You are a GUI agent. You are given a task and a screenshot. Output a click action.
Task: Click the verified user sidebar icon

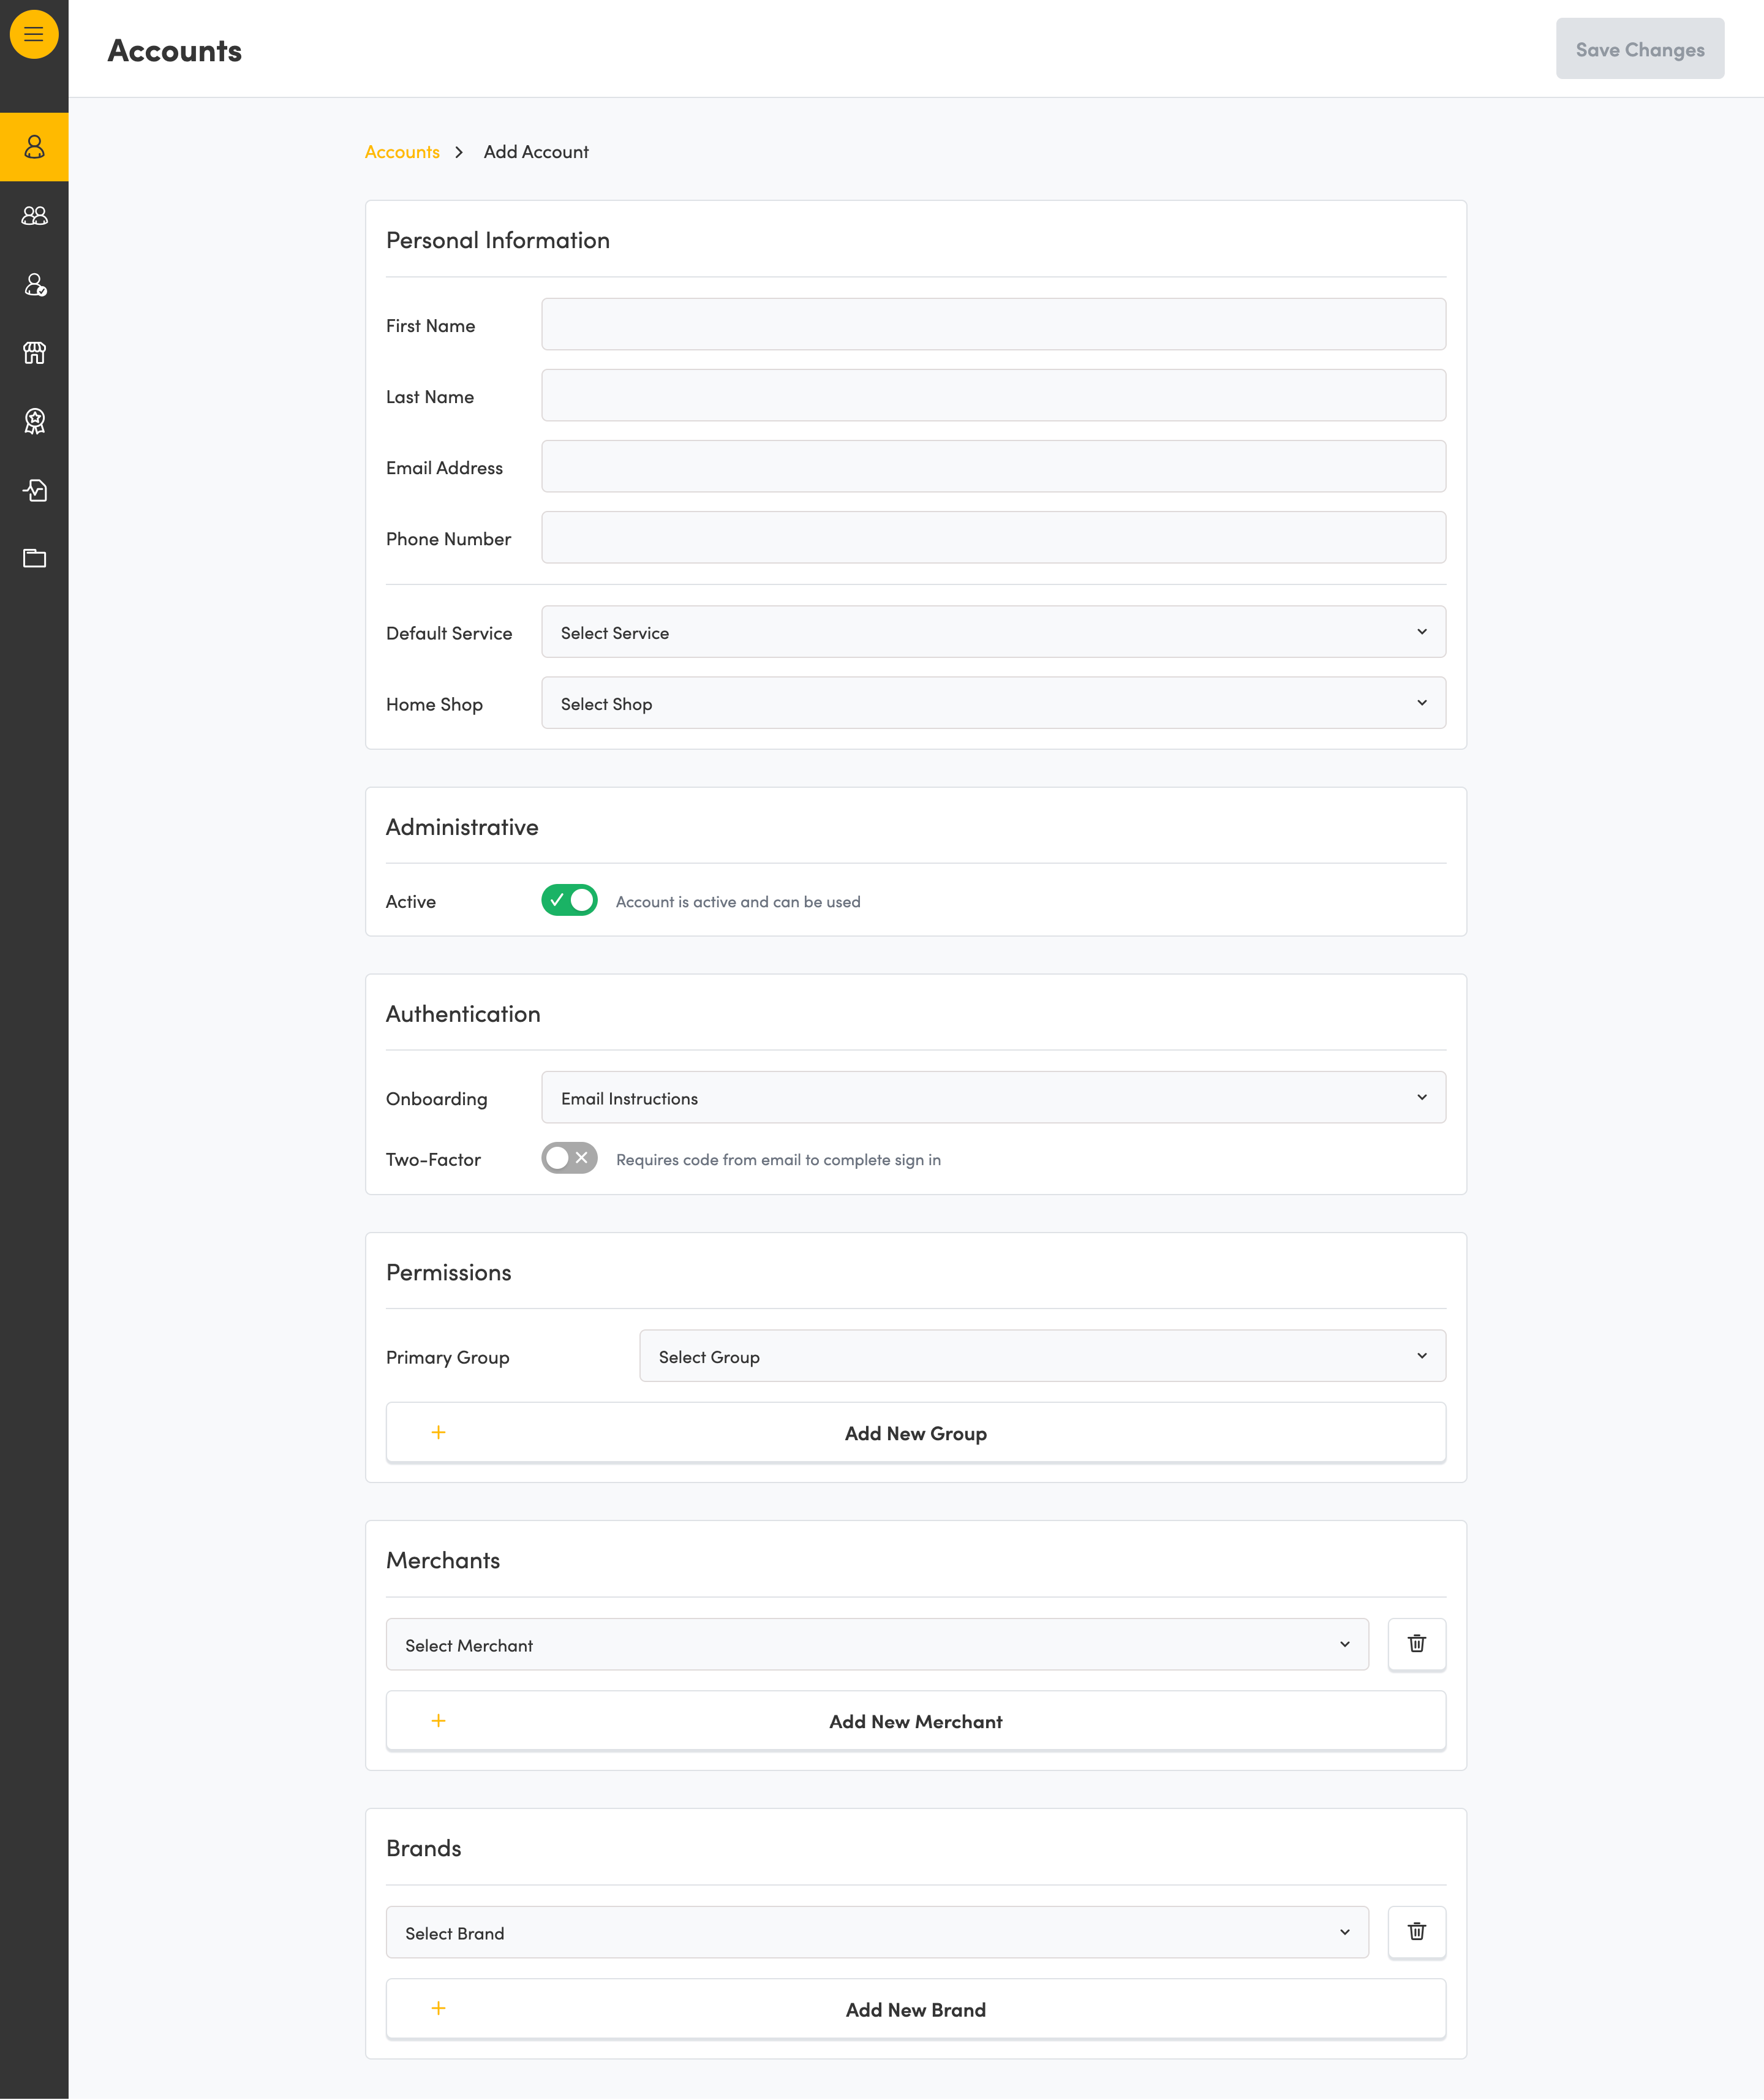[x=34, y=285]
